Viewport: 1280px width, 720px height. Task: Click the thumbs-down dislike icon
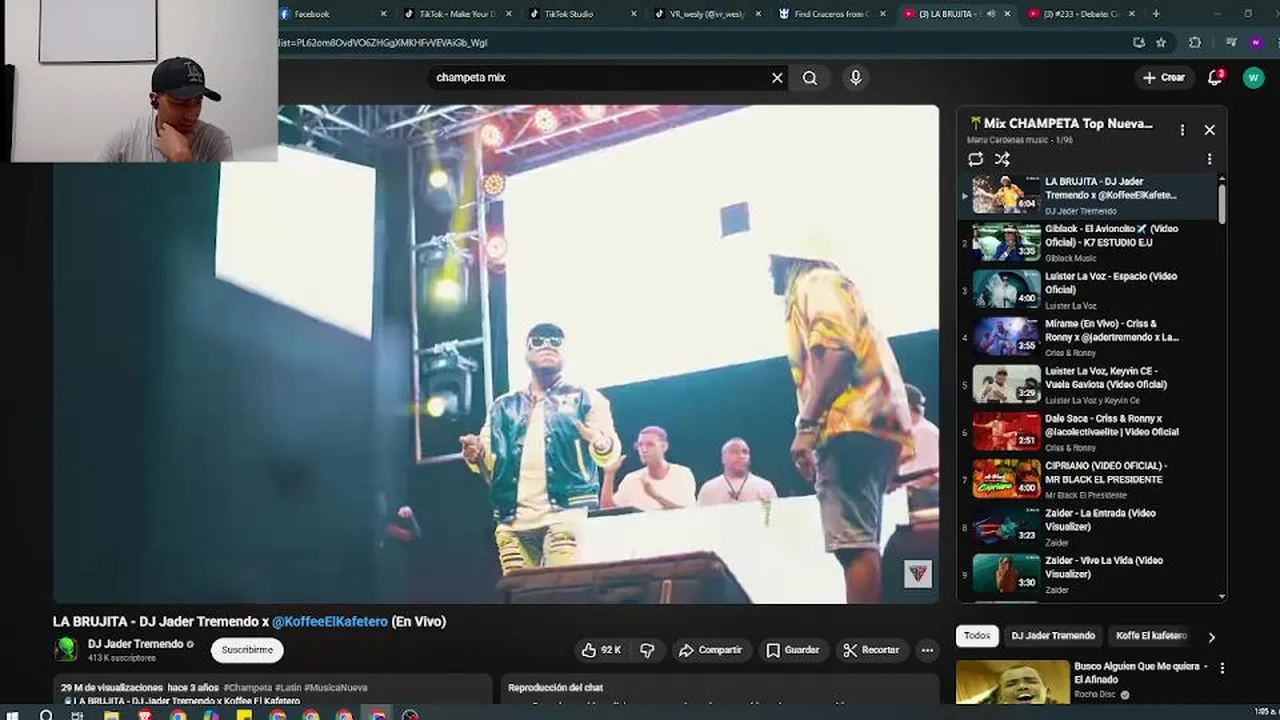point(647,650)
